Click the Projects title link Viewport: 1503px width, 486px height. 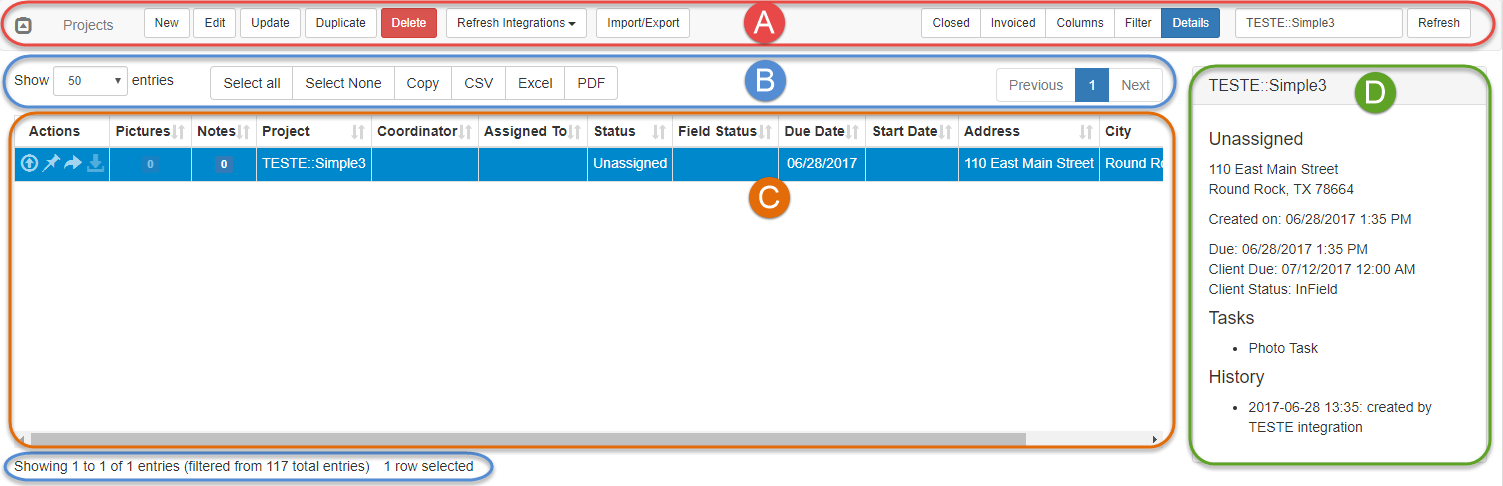click(x=88, y=25)
